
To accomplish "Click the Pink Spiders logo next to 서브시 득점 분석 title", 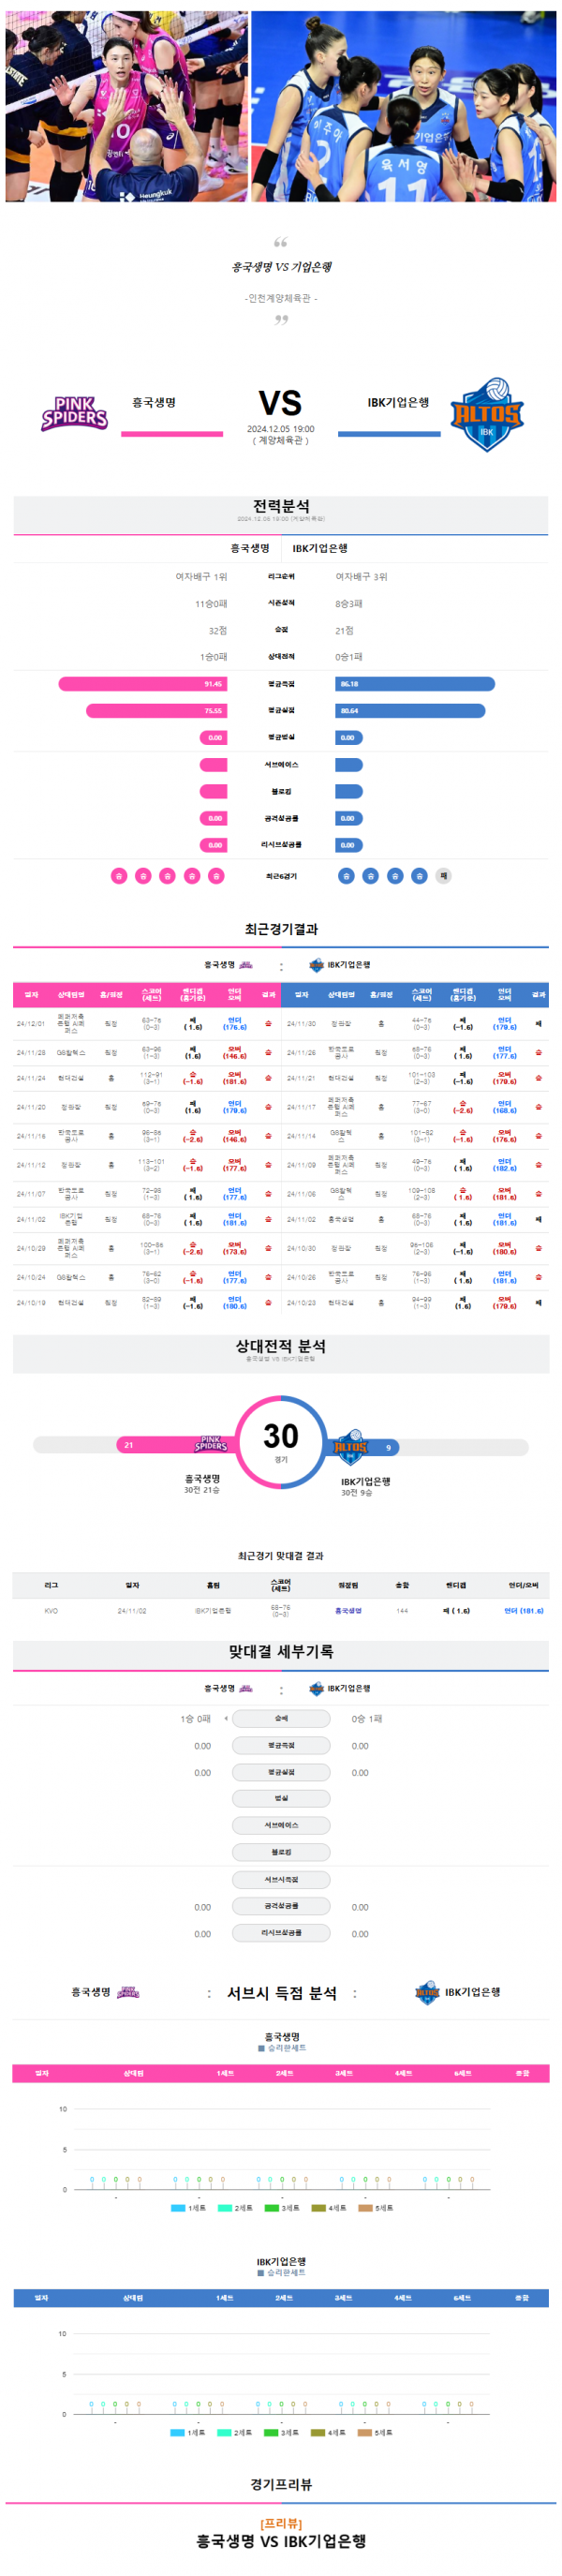I will (x=128, y=1992).
